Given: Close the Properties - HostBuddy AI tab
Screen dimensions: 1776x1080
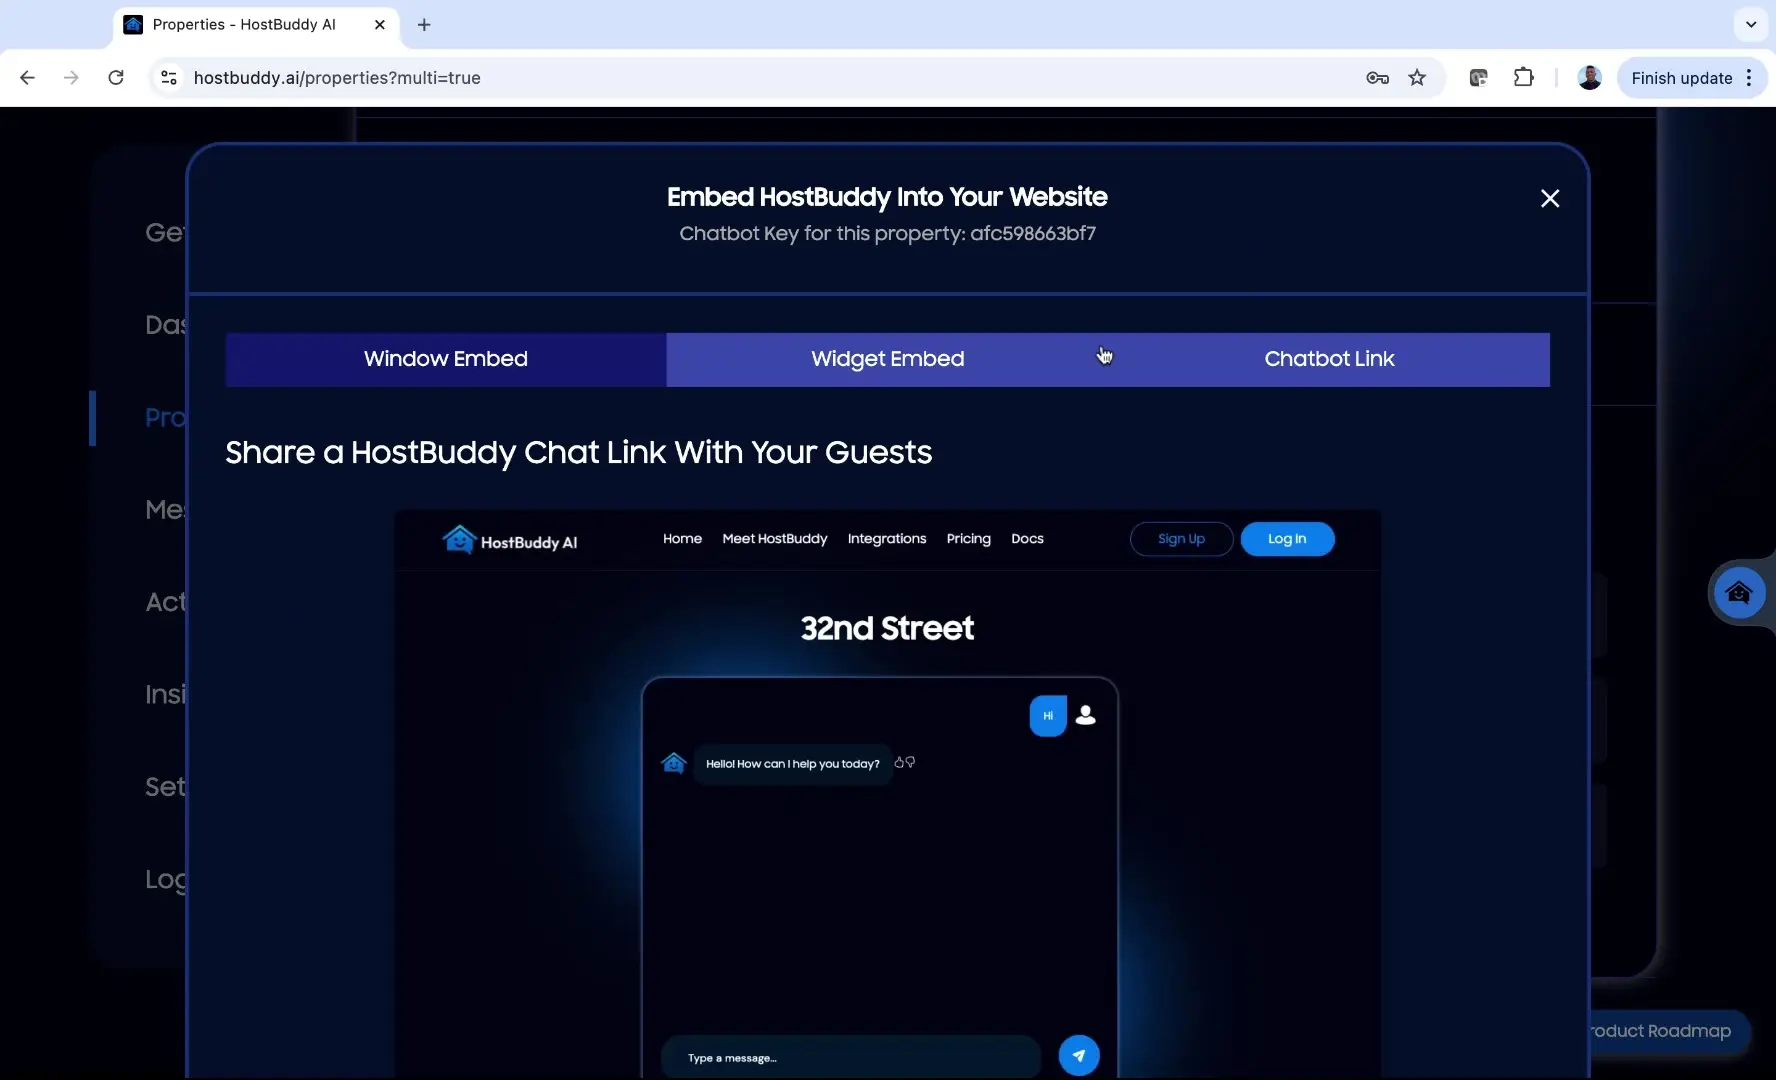Looking at the screenshot, I should pyautogui.click(x=380, y=25).
